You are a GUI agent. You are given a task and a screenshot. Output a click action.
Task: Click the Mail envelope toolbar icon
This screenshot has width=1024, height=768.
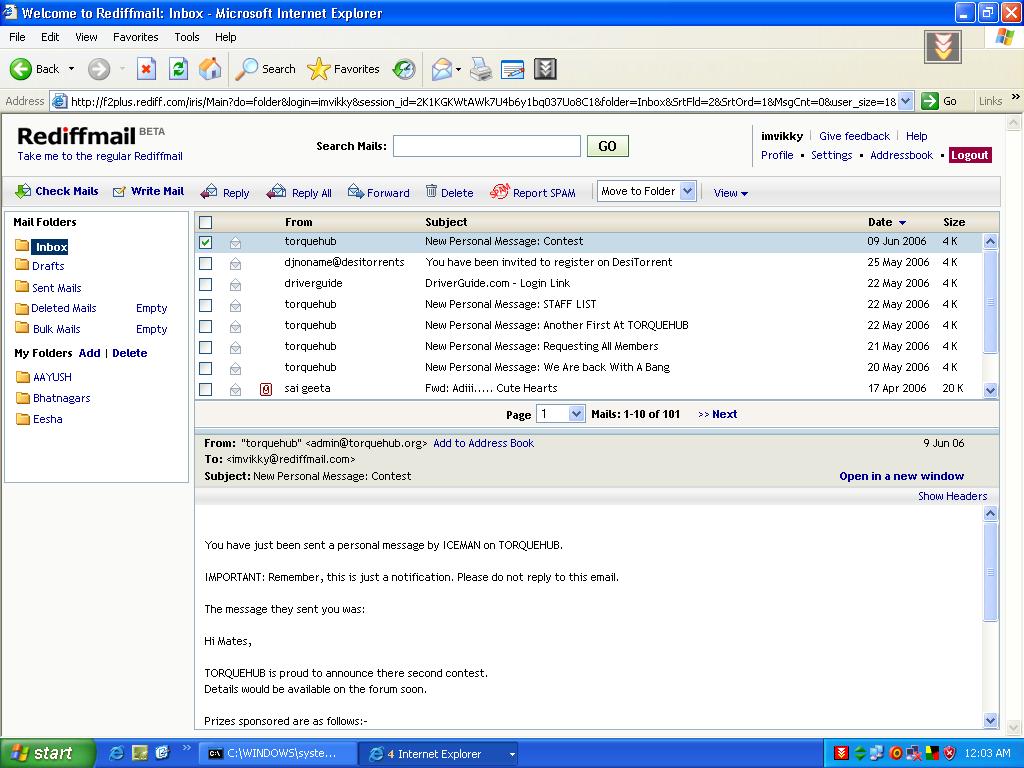(441, 69)
